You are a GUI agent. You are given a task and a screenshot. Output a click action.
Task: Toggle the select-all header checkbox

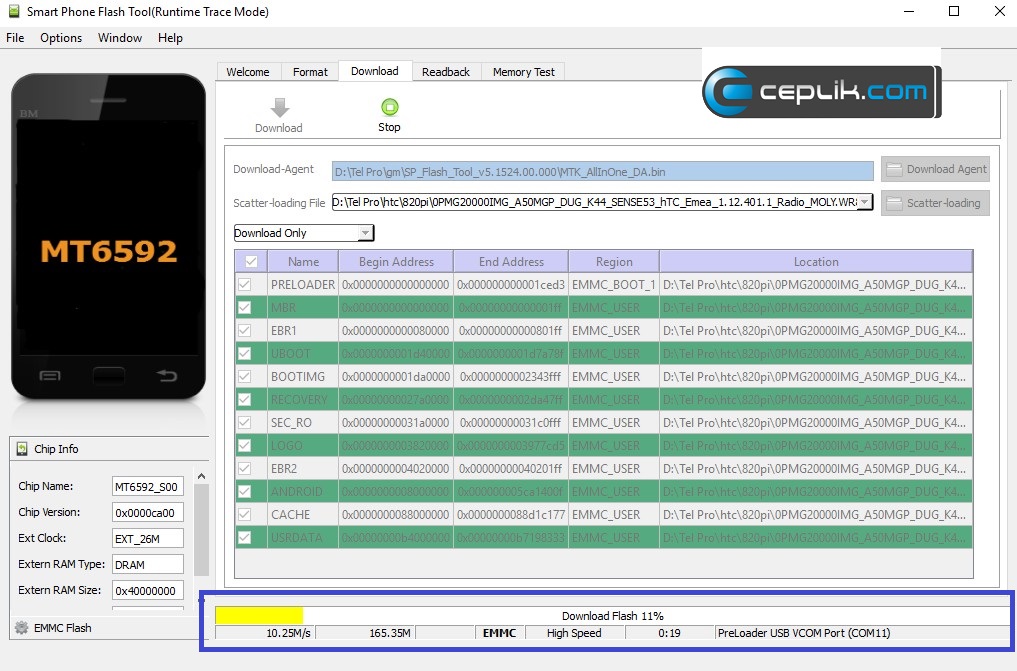(251, 262)
